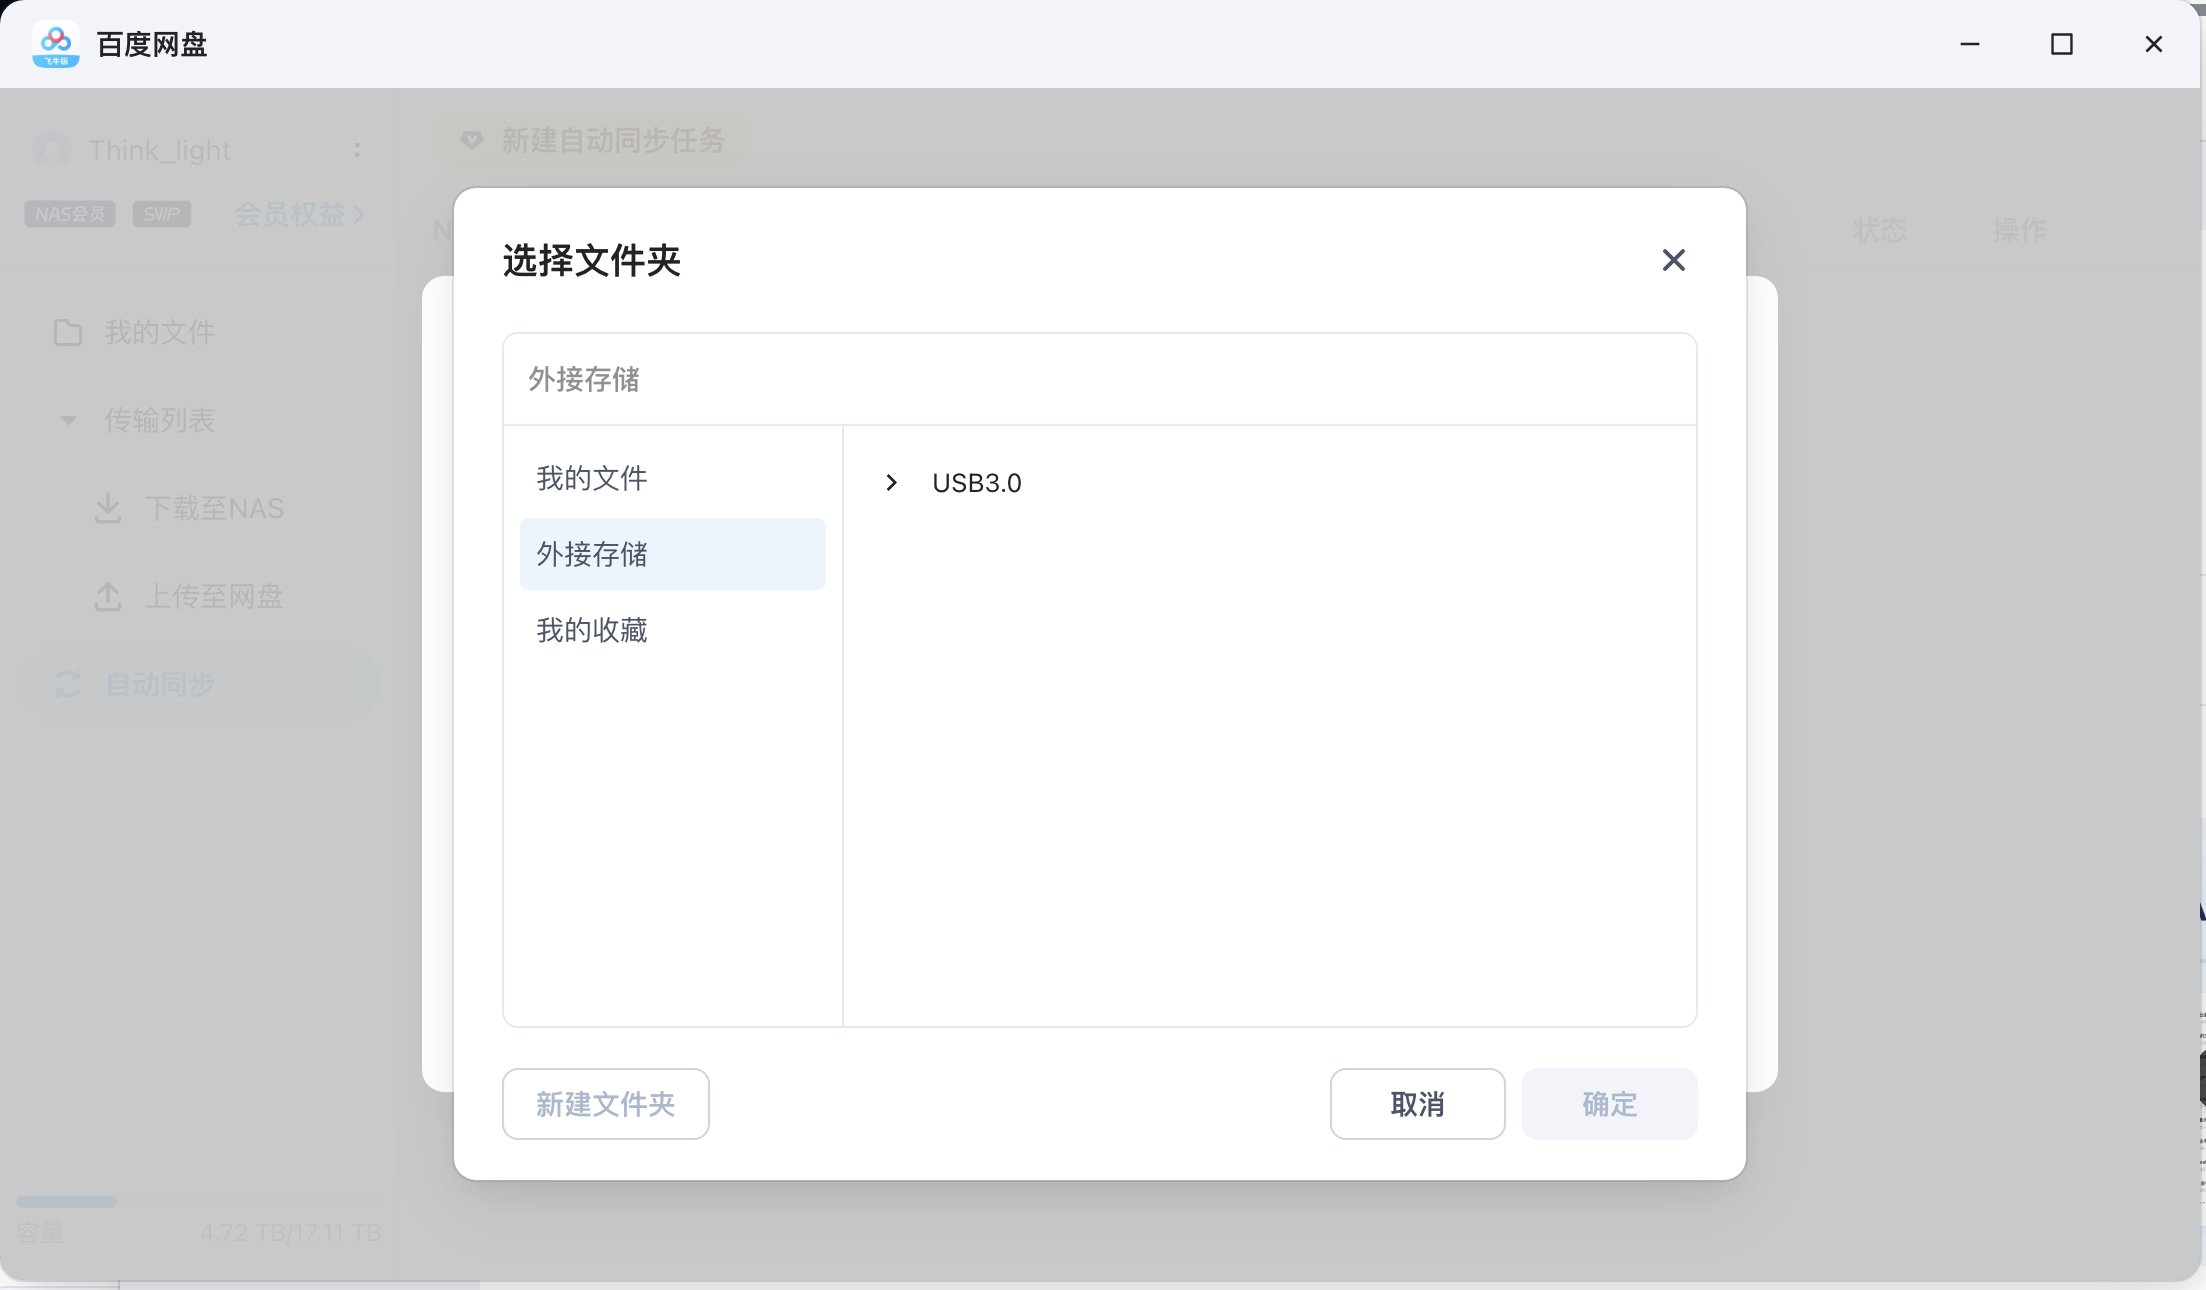
Task: Click the sync icon beside 自动同步
Action: 68,684
